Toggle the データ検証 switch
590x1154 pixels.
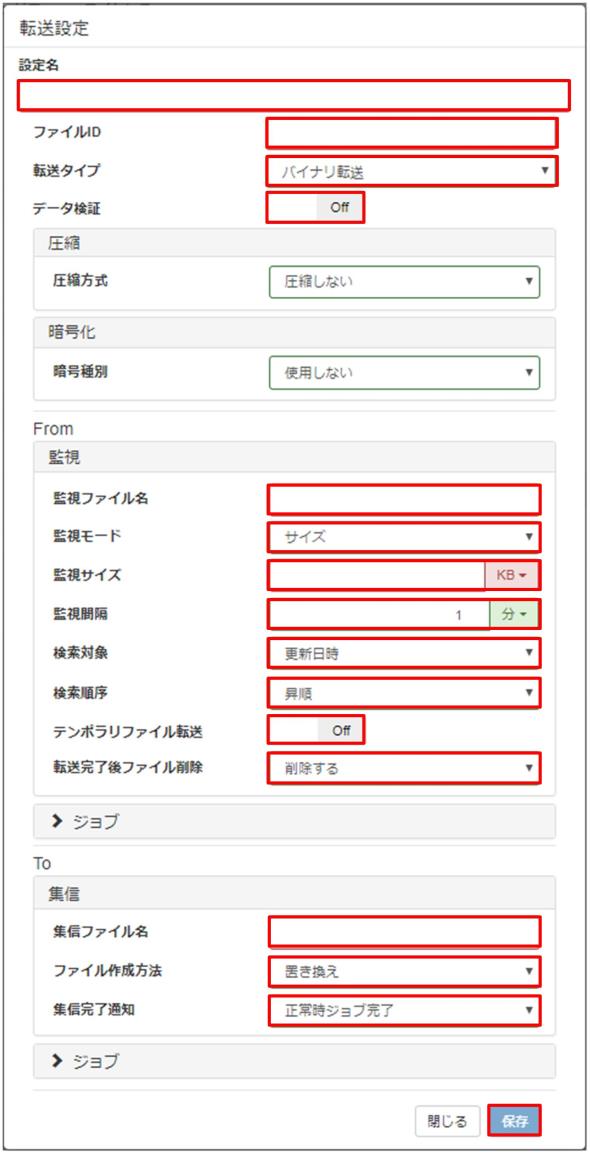click(316, 208)
